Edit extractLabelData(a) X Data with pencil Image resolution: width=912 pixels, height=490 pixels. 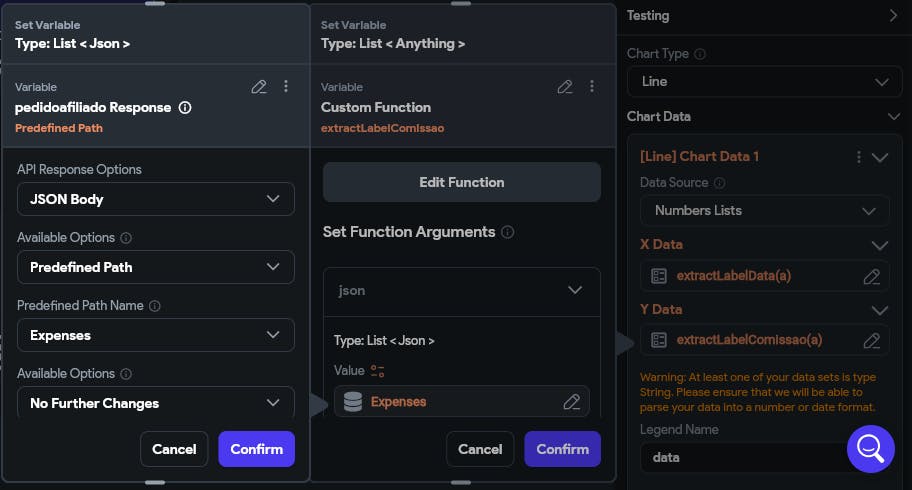coord(871,276)
